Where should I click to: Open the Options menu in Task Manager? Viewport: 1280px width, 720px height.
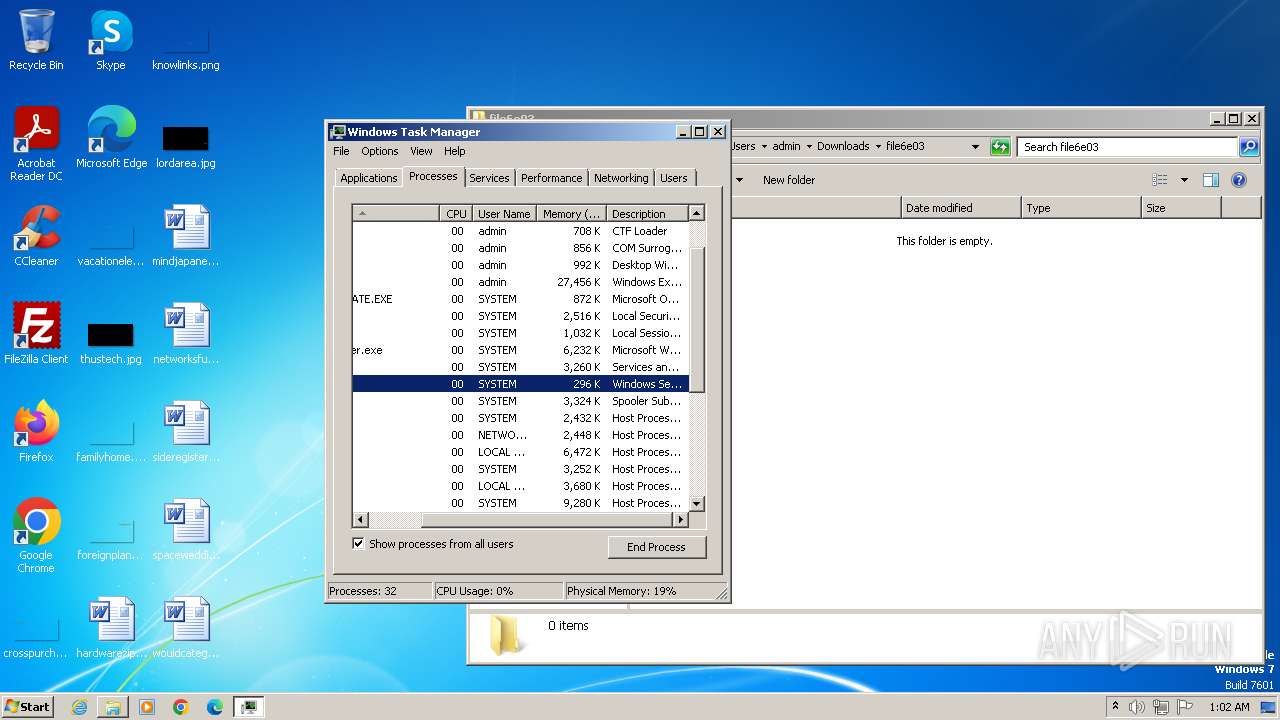[380, 151]
